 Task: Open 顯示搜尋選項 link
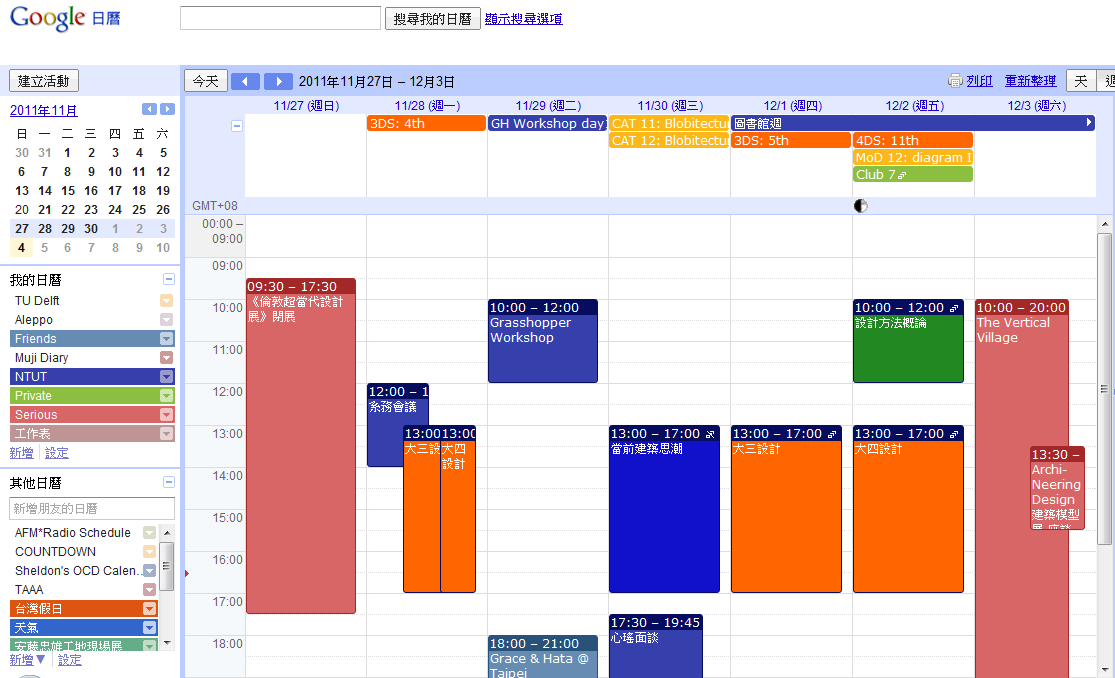tap(523, 19)
